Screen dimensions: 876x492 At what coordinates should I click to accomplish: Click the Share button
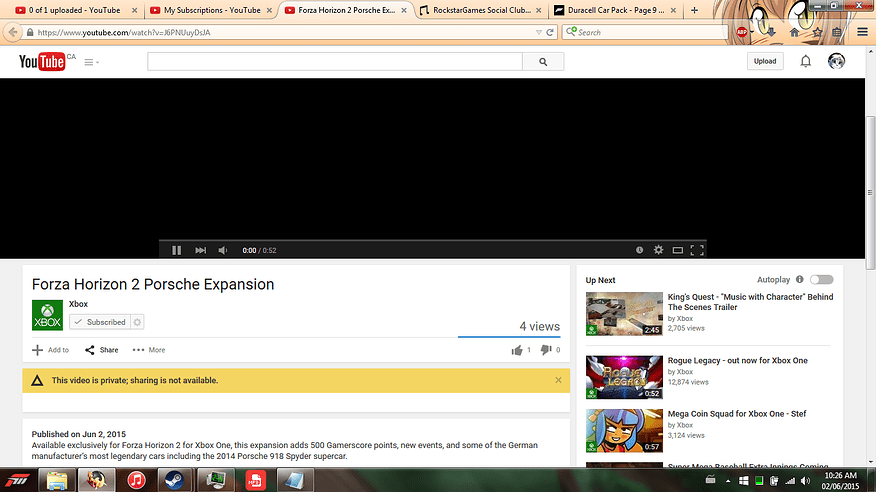[102, 350]
